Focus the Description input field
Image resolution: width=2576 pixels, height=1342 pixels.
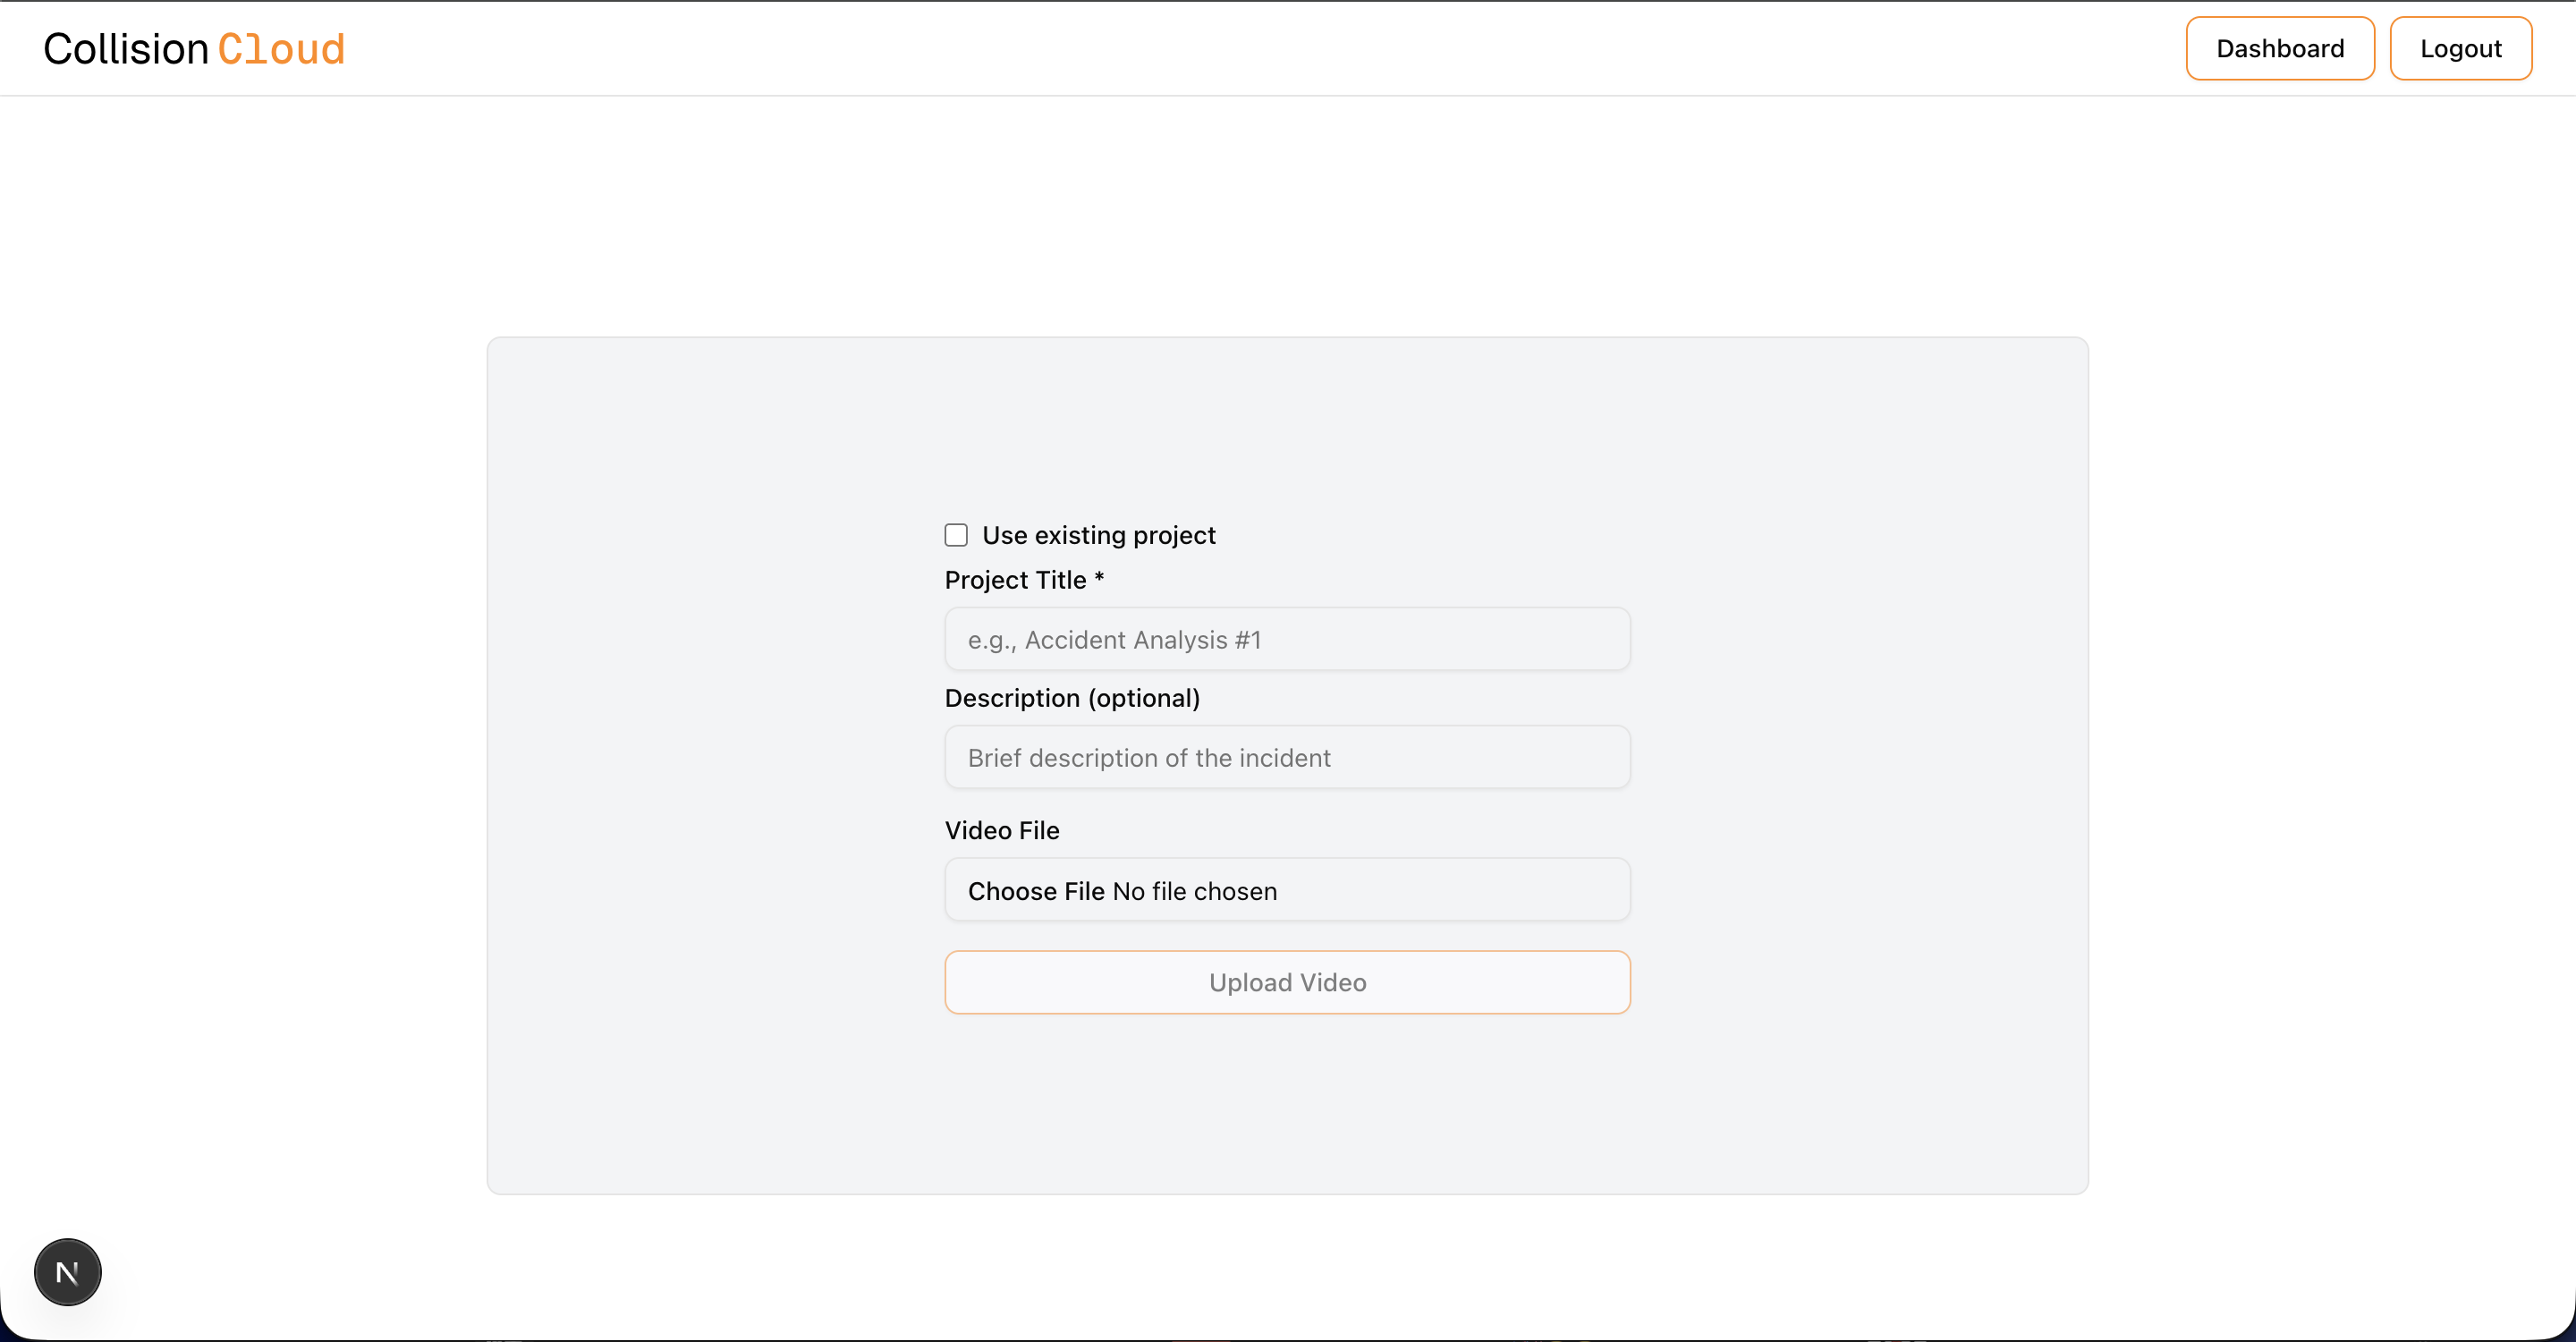(1287, 757)
